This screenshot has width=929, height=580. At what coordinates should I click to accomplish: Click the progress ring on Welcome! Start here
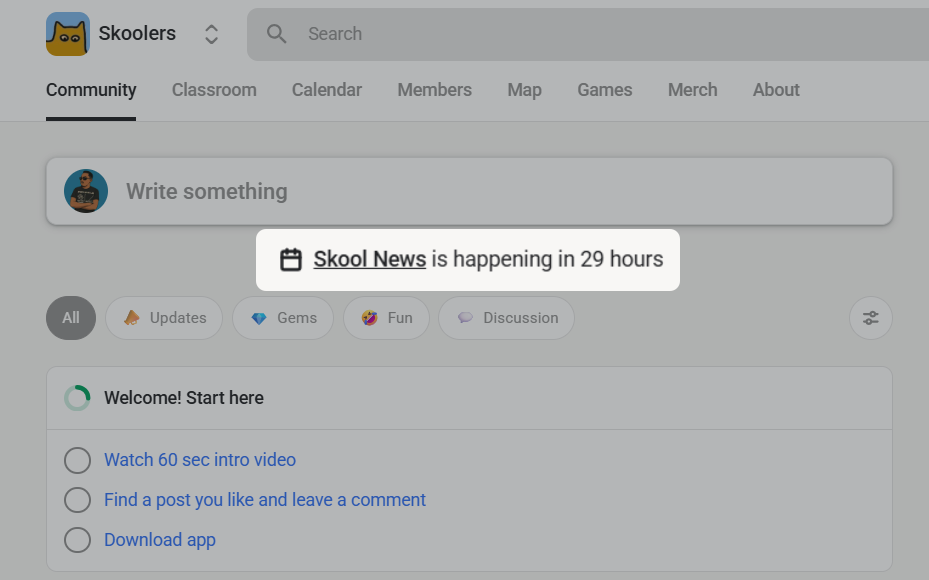coord(77,397)
